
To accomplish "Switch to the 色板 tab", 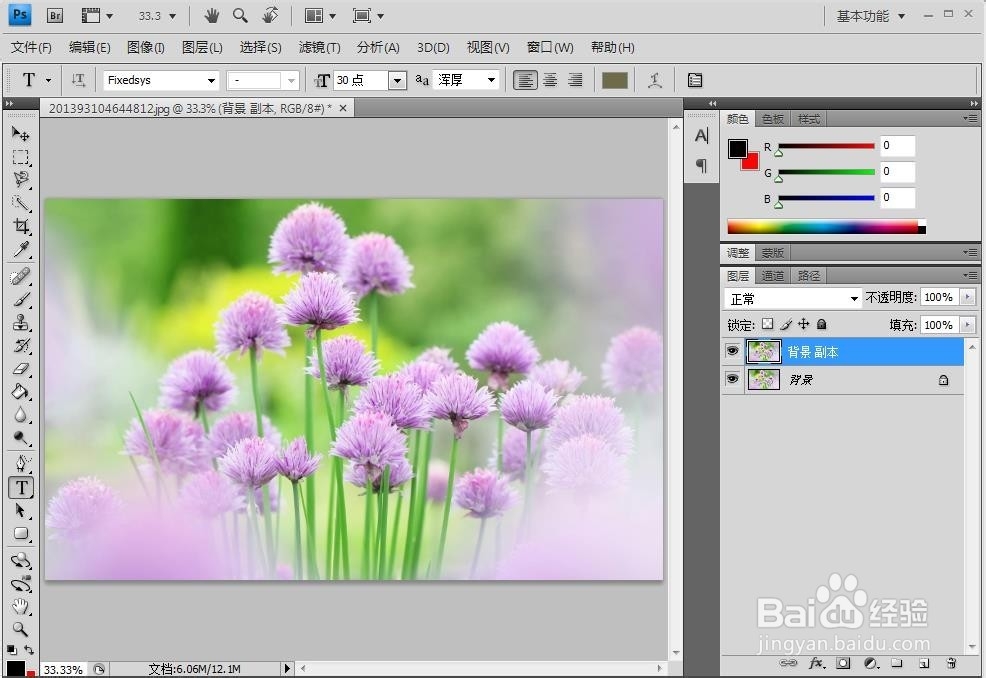I will click(772, 119).
